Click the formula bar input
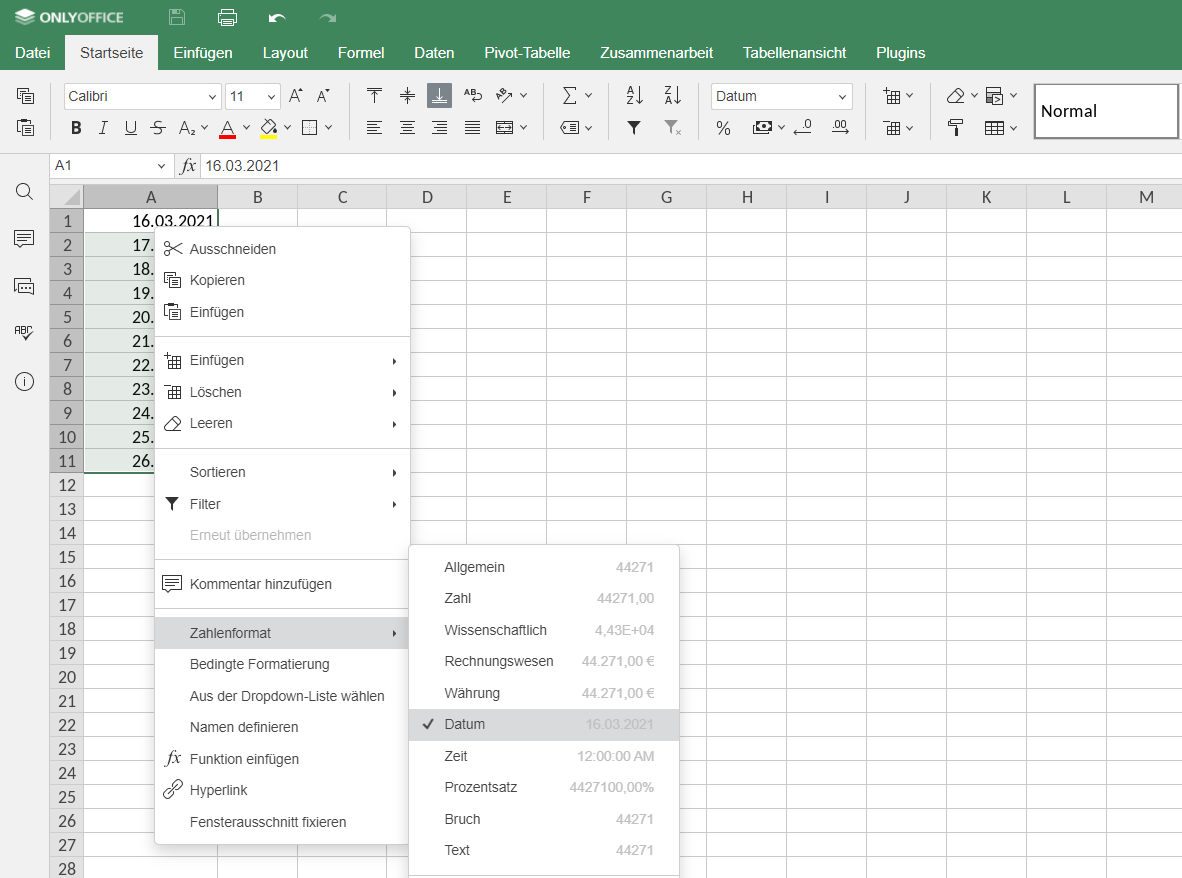The image size is (1182, 878). [691, 166]
